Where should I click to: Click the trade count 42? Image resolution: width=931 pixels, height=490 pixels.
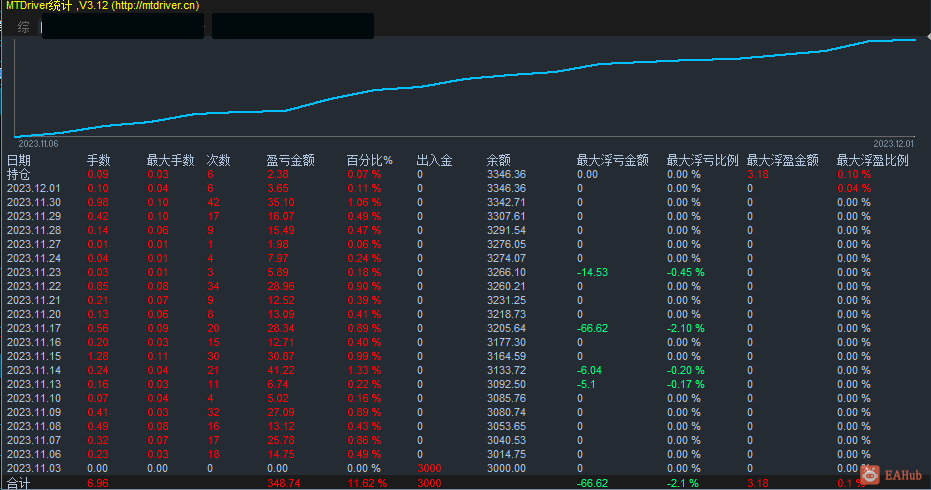214,203
